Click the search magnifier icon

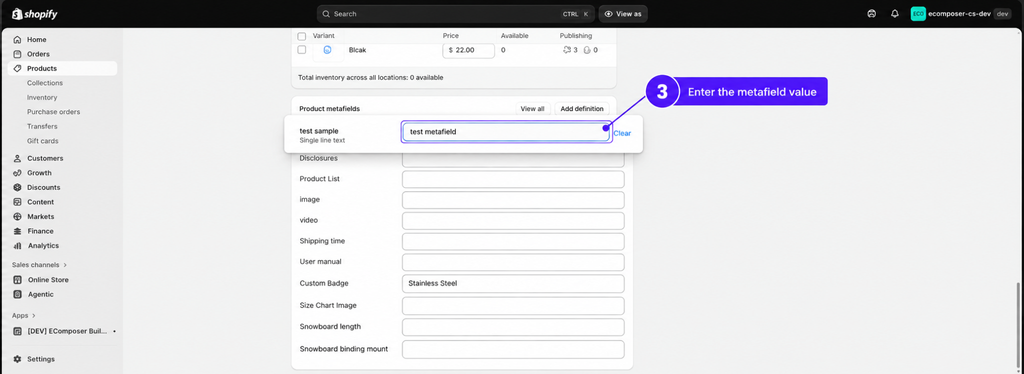tap(326, 14)
